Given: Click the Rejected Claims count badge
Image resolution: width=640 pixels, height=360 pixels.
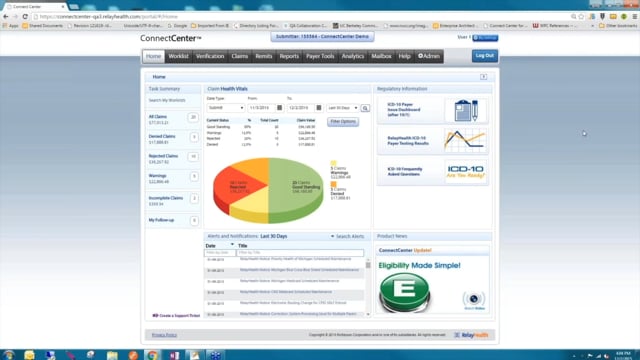Looking at the screenshot, I should 193,157.
